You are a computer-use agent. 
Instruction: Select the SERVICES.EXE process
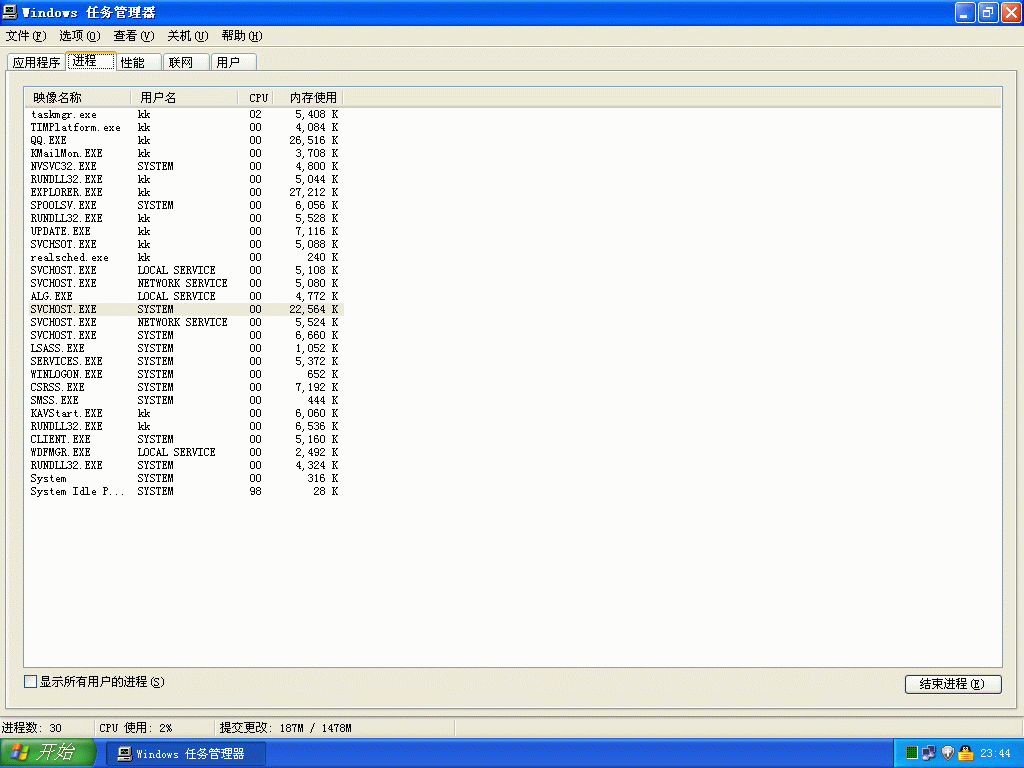click(184, 361)
